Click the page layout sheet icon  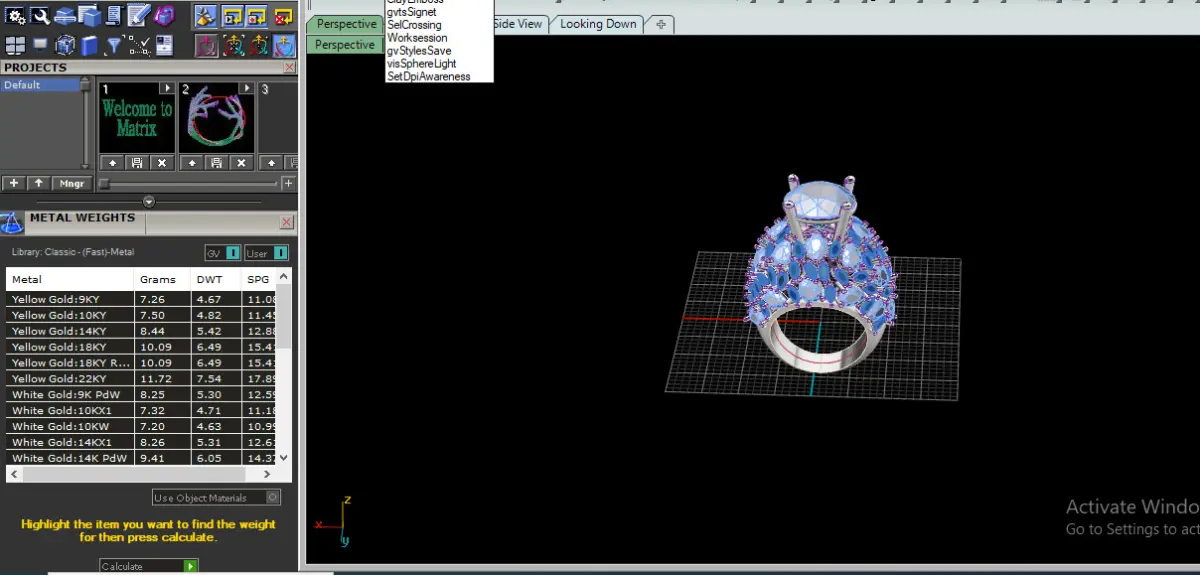pos(163,45)
